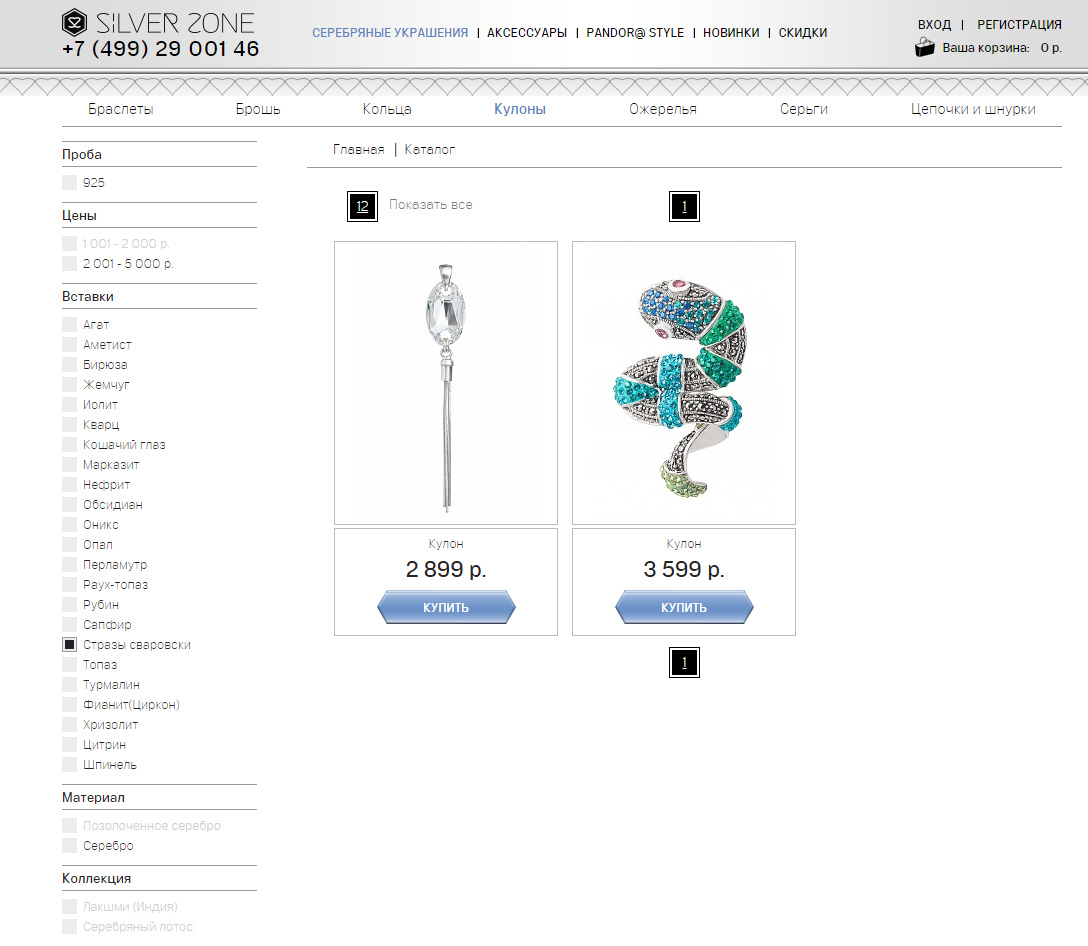This screenshot has height=946, width=1088.
Task: Enable the 2 001 - 5 000 р. price filter
Action: pyautogui.click(x=69, y=264)
